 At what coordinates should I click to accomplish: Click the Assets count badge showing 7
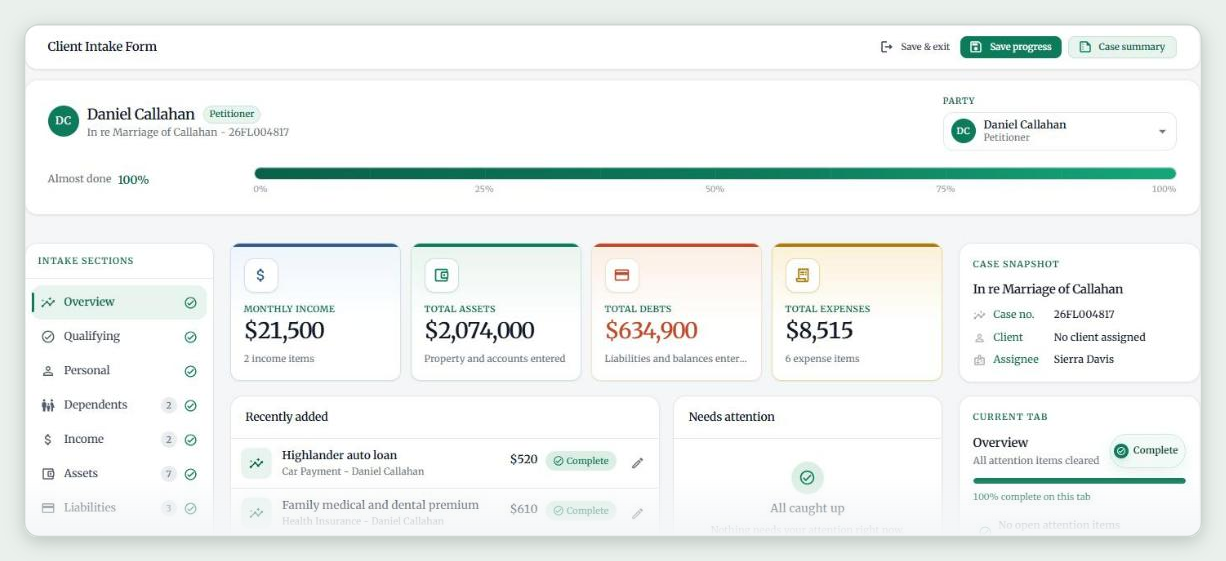pyautogui.click(x=169, y=474)
